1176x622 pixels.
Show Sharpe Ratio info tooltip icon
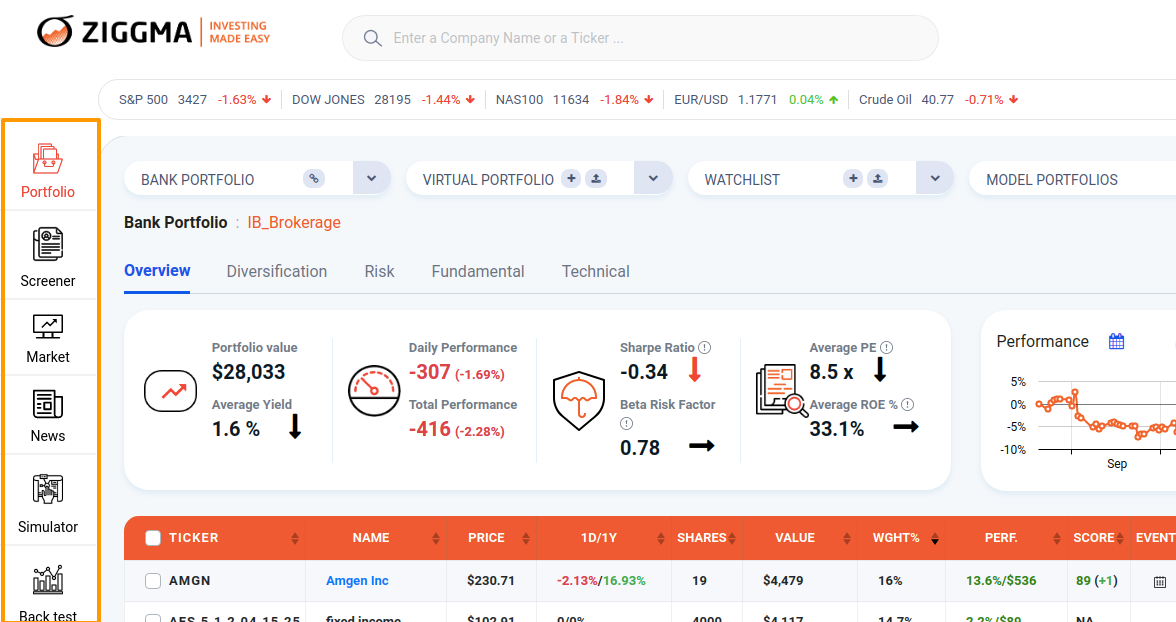coord(704,347)
